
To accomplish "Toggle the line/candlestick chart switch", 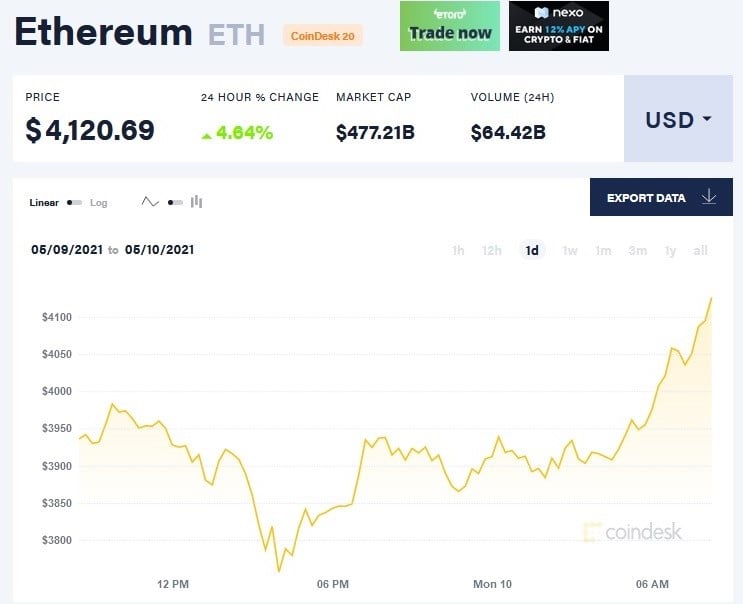I will pos(175,202).
